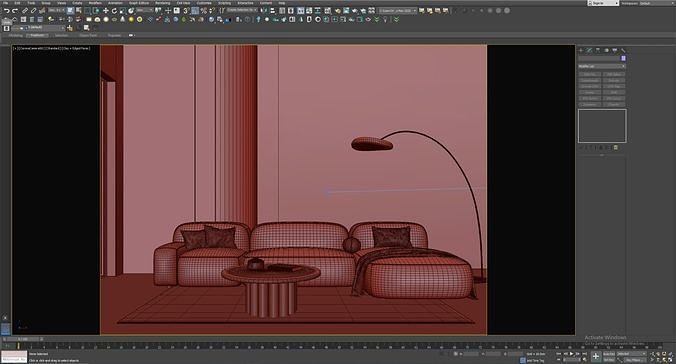Toggle the Angle Snap button
The width and height of the screenshot is (676, 364).
pyautogui.click(x=195, y=10)
